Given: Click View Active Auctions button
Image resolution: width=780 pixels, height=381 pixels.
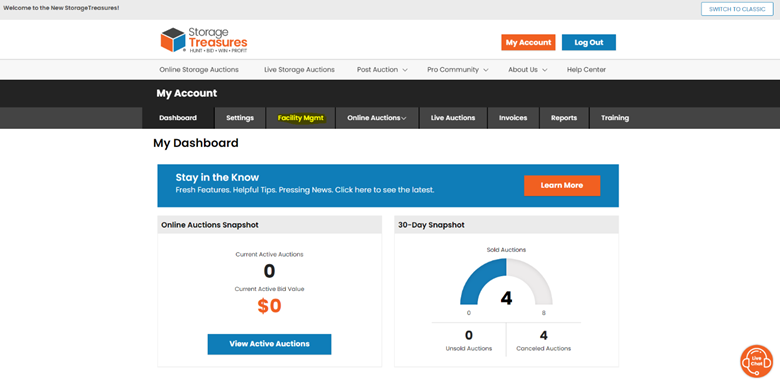Looking at the screenshot, I should (x=269, y=344).
